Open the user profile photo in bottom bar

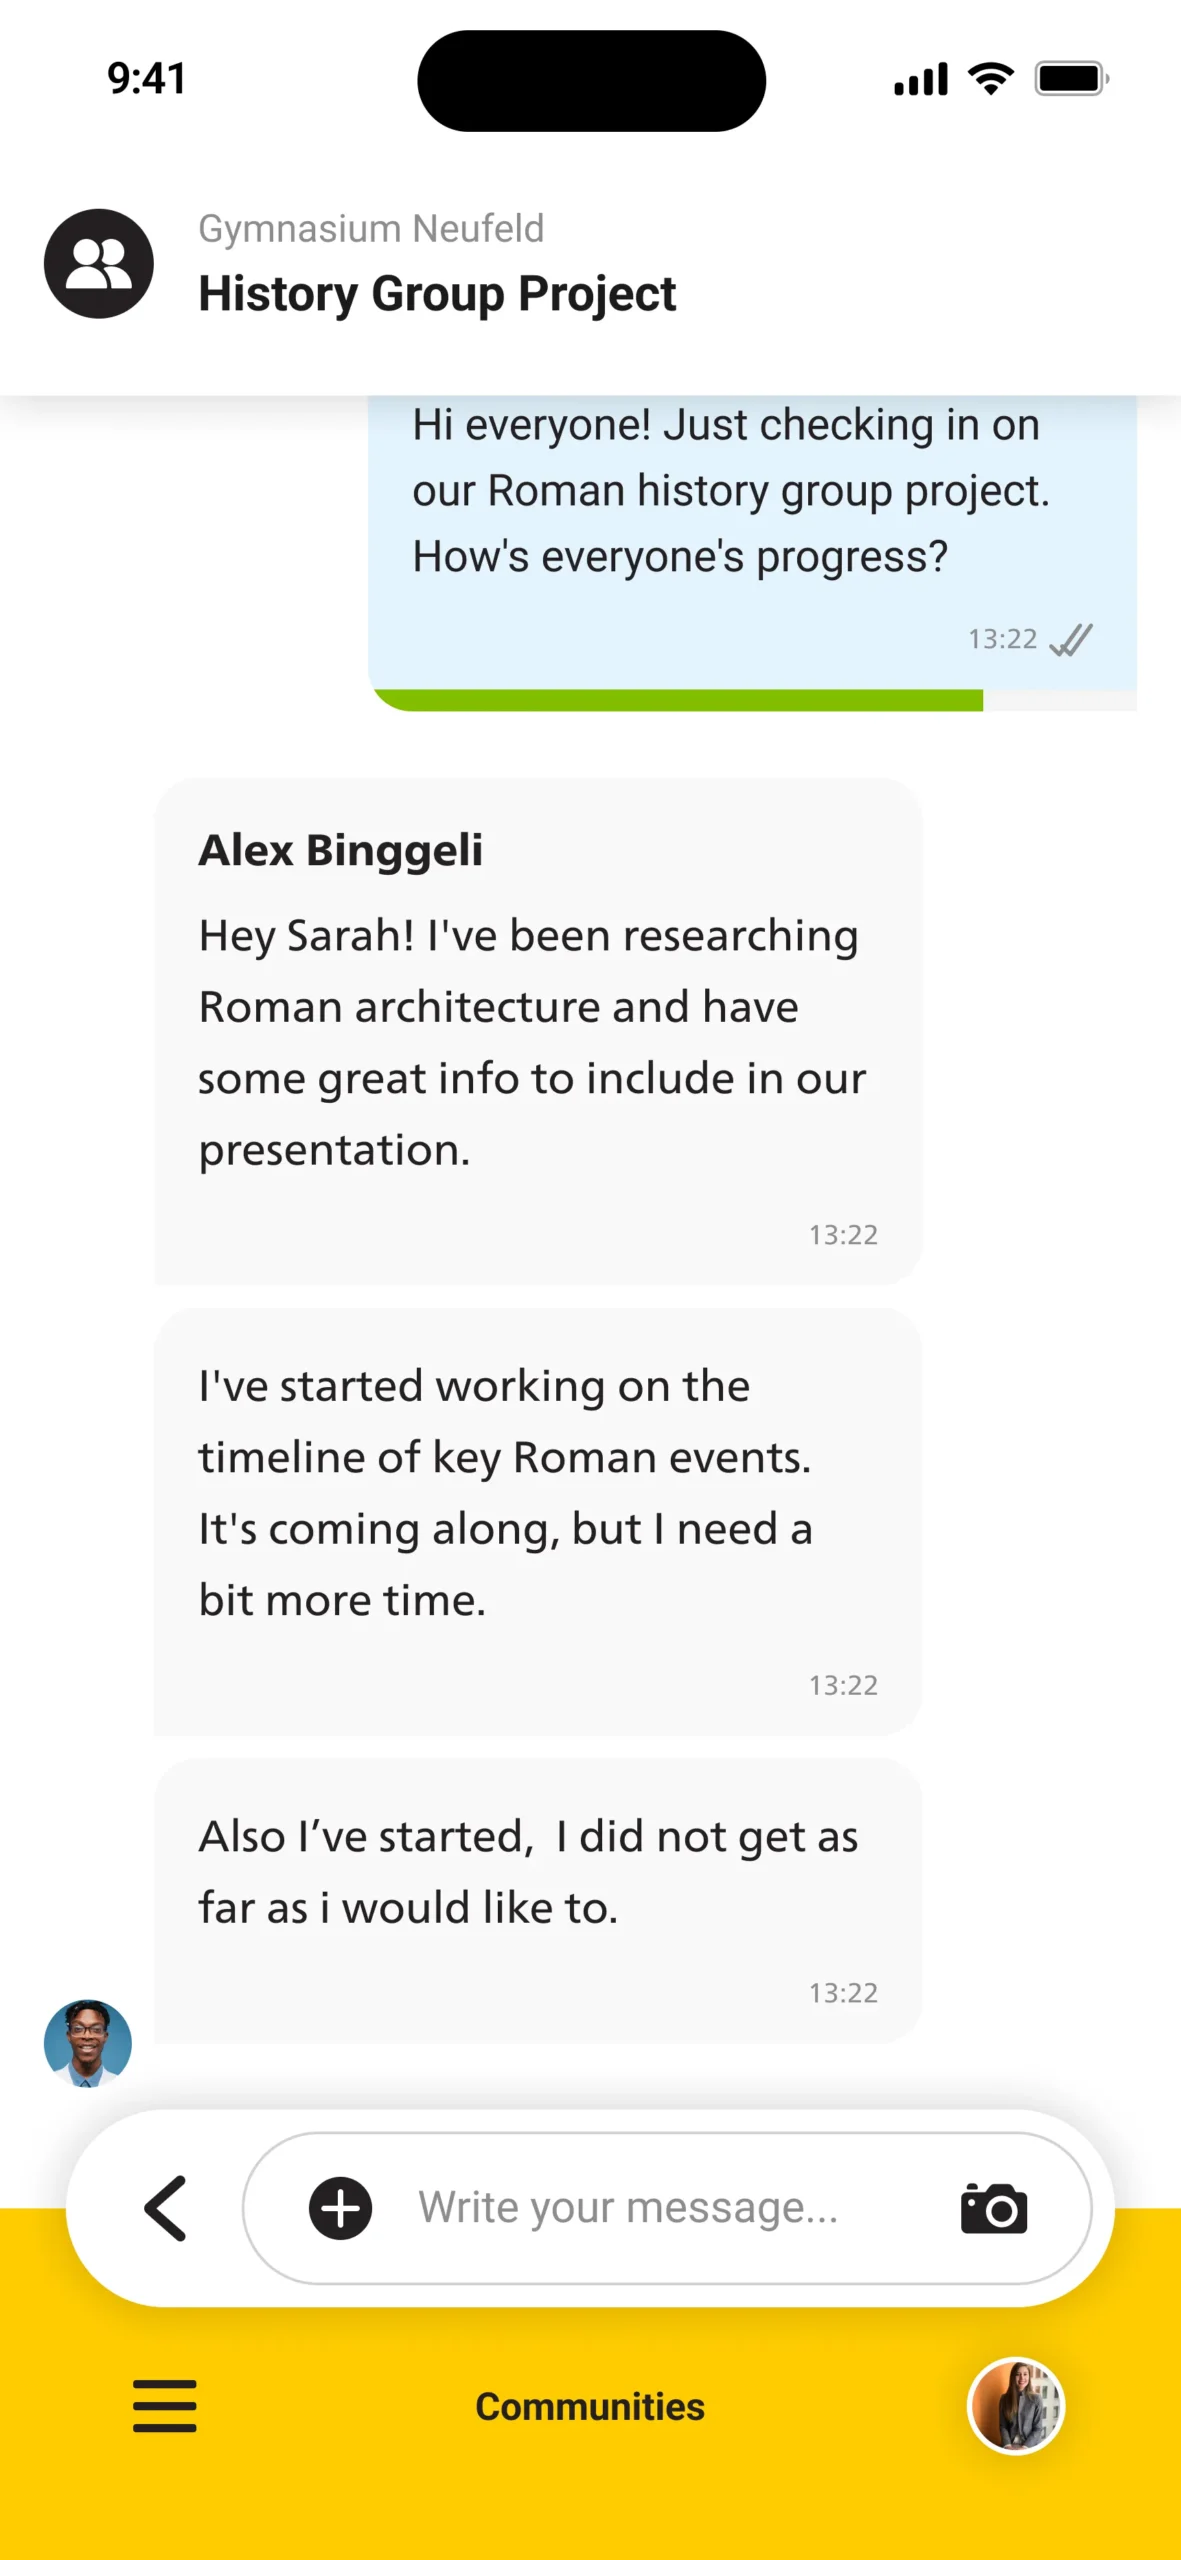pyautogui.click(x=1016, y=2406)
